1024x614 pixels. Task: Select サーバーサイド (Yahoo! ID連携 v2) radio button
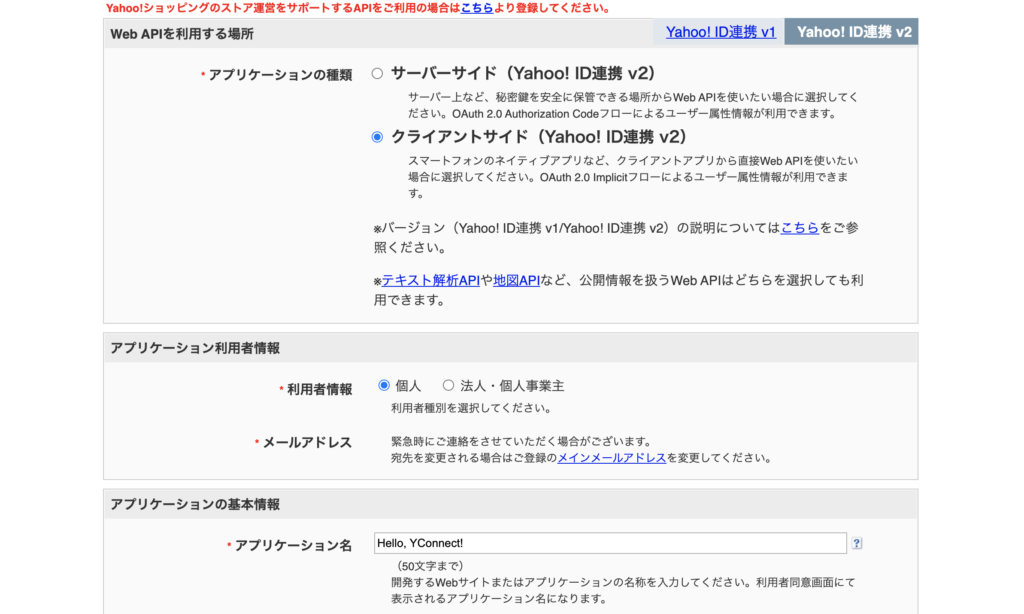(x=377, y=74)
